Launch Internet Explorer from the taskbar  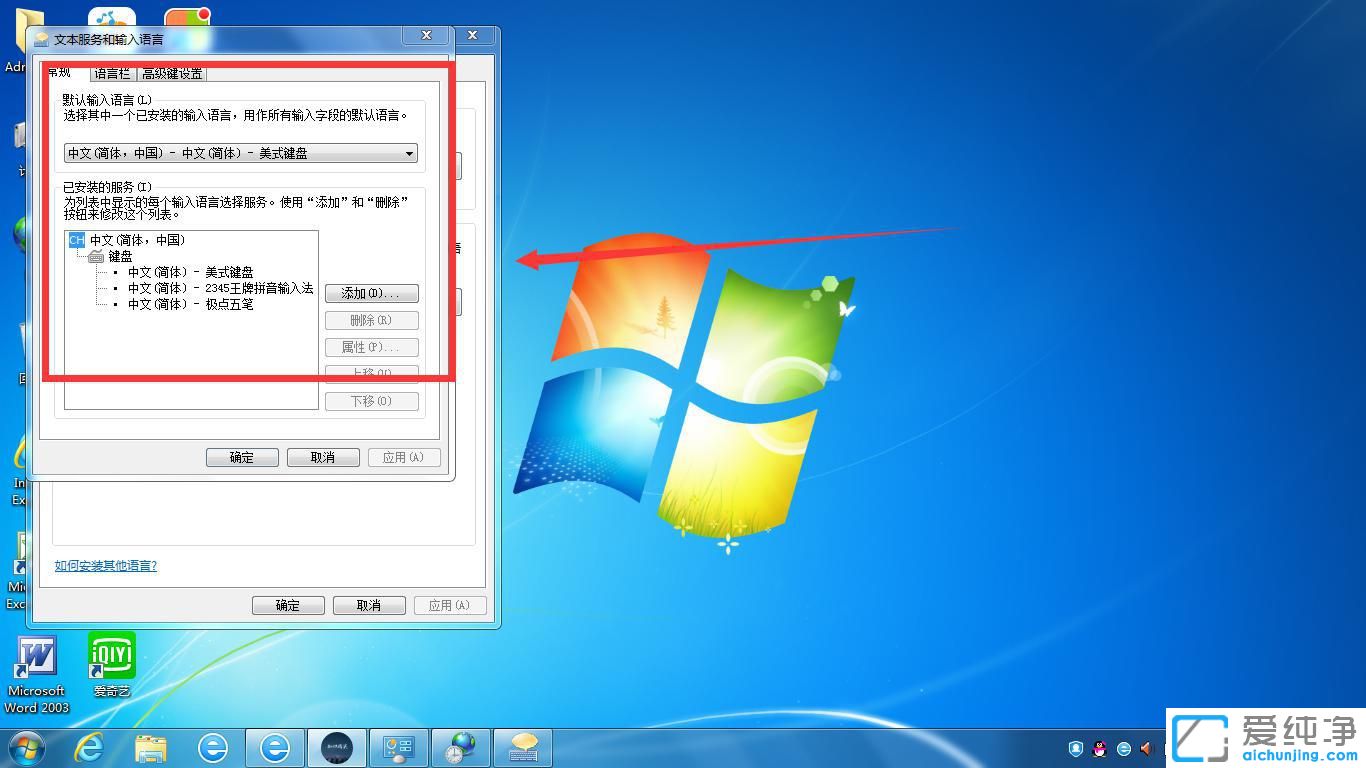[x=90, y=747]
